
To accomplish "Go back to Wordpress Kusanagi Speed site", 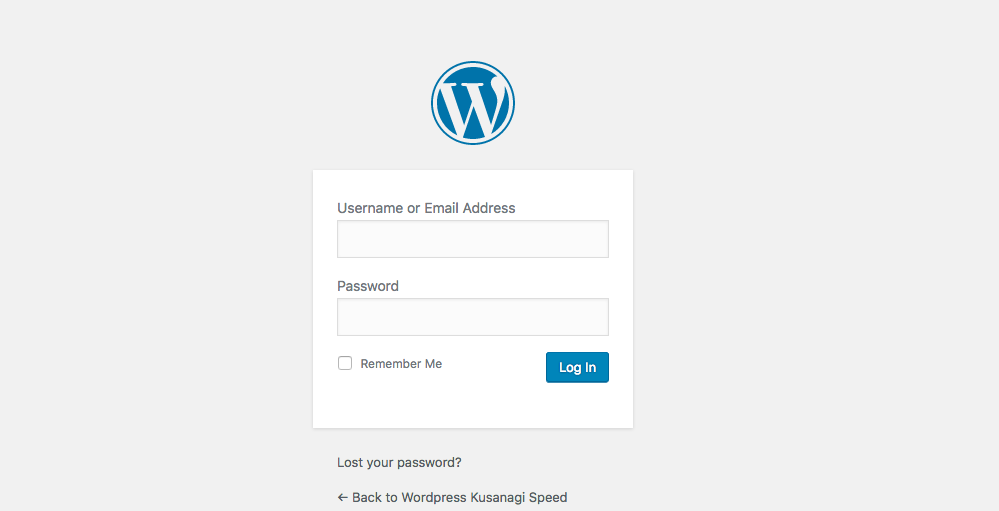I will point(452,498).
